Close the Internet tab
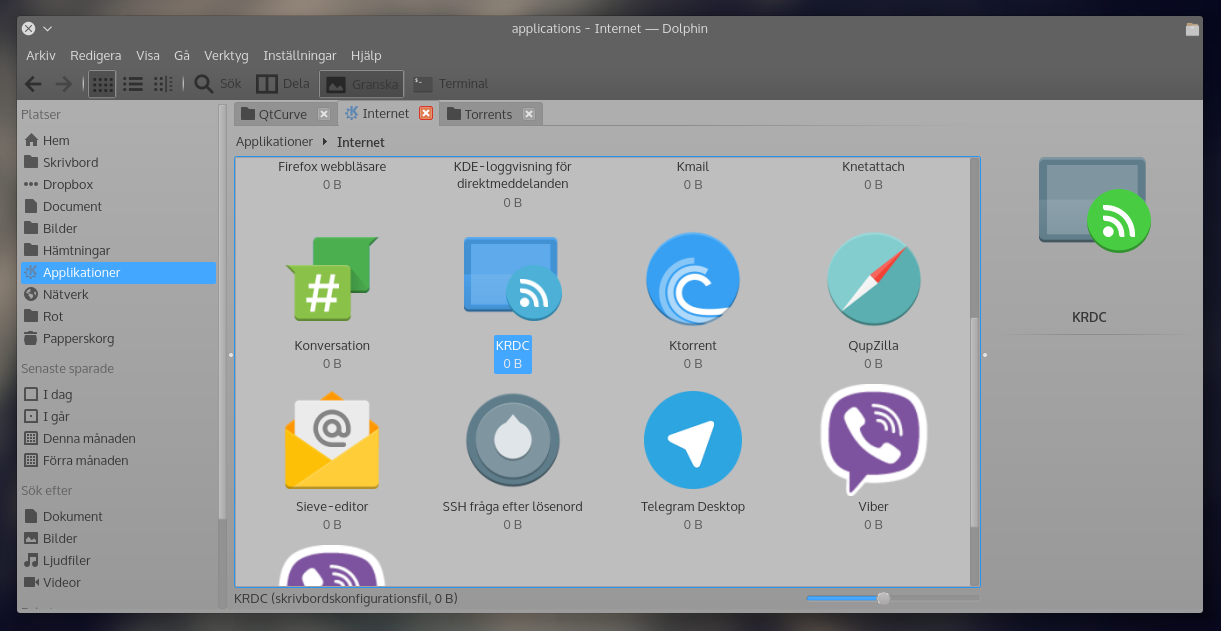1221x631 pixels. pyautogui.click(x=426, y=113)
